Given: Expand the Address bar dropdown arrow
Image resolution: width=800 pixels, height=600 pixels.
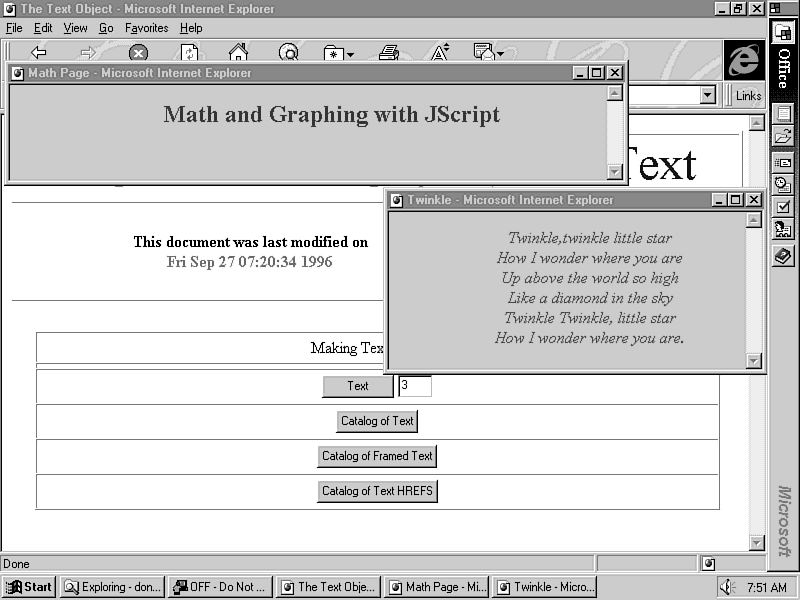Looking at the screenshot, I should pos(708,95).
